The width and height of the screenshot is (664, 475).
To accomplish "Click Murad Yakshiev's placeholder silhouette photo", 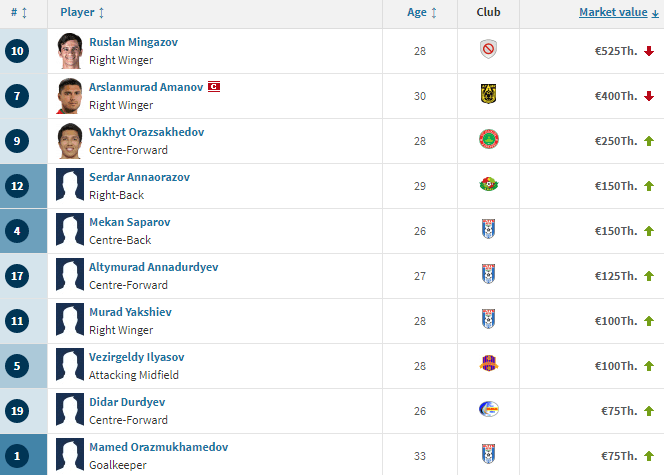I will [69, 320].
